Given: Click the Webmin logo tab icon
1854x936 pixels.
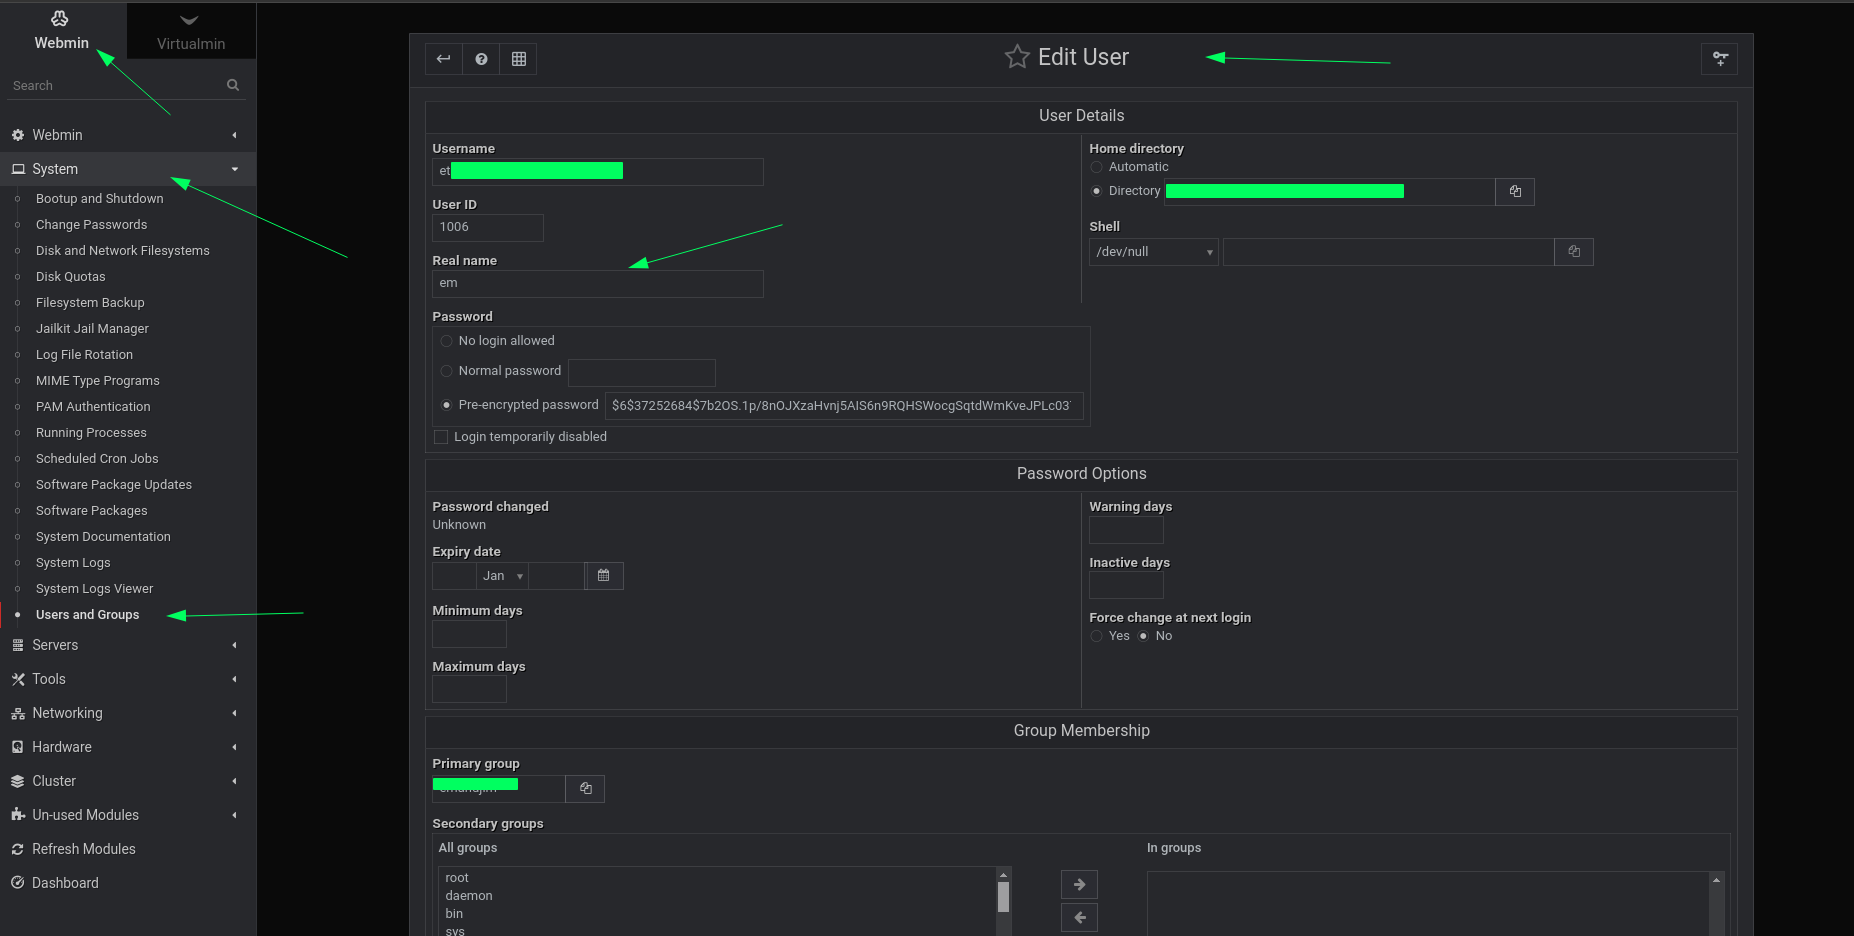Looking at the screenshot, I should [x=60, y=18].
